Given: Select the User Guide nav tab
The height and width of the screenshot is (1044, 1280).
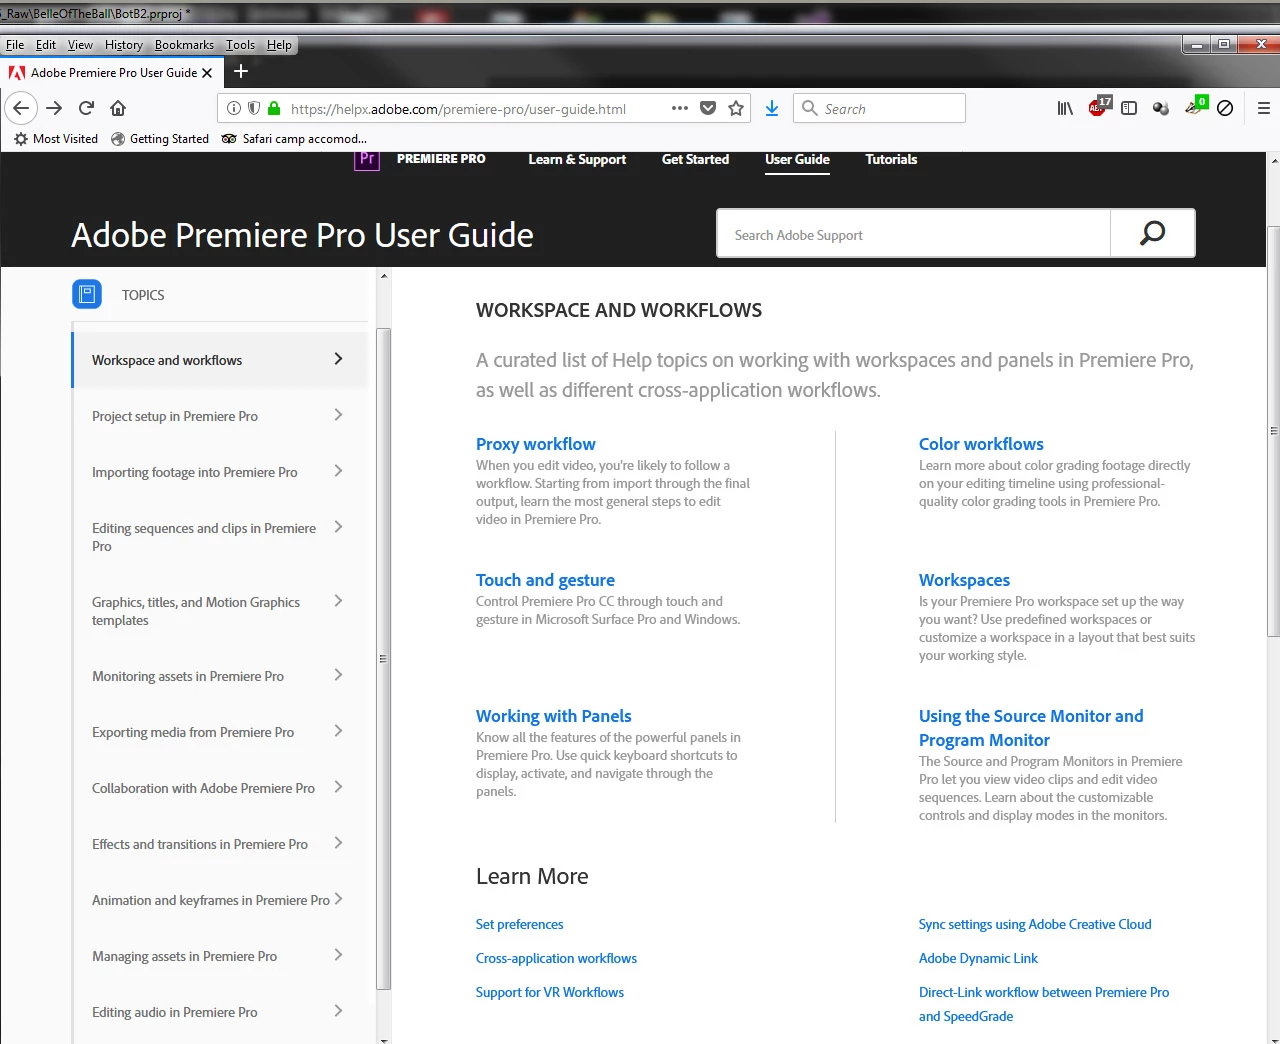Looking at the screenshot, I should [797, 159].
